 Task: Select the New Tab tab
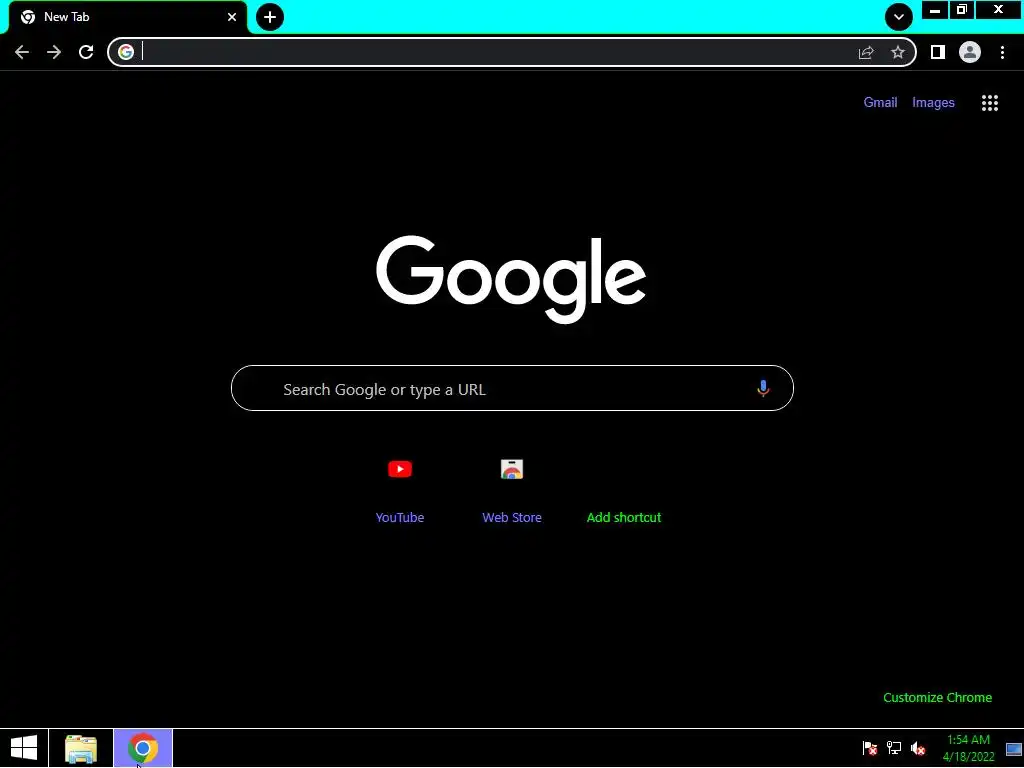127,17
